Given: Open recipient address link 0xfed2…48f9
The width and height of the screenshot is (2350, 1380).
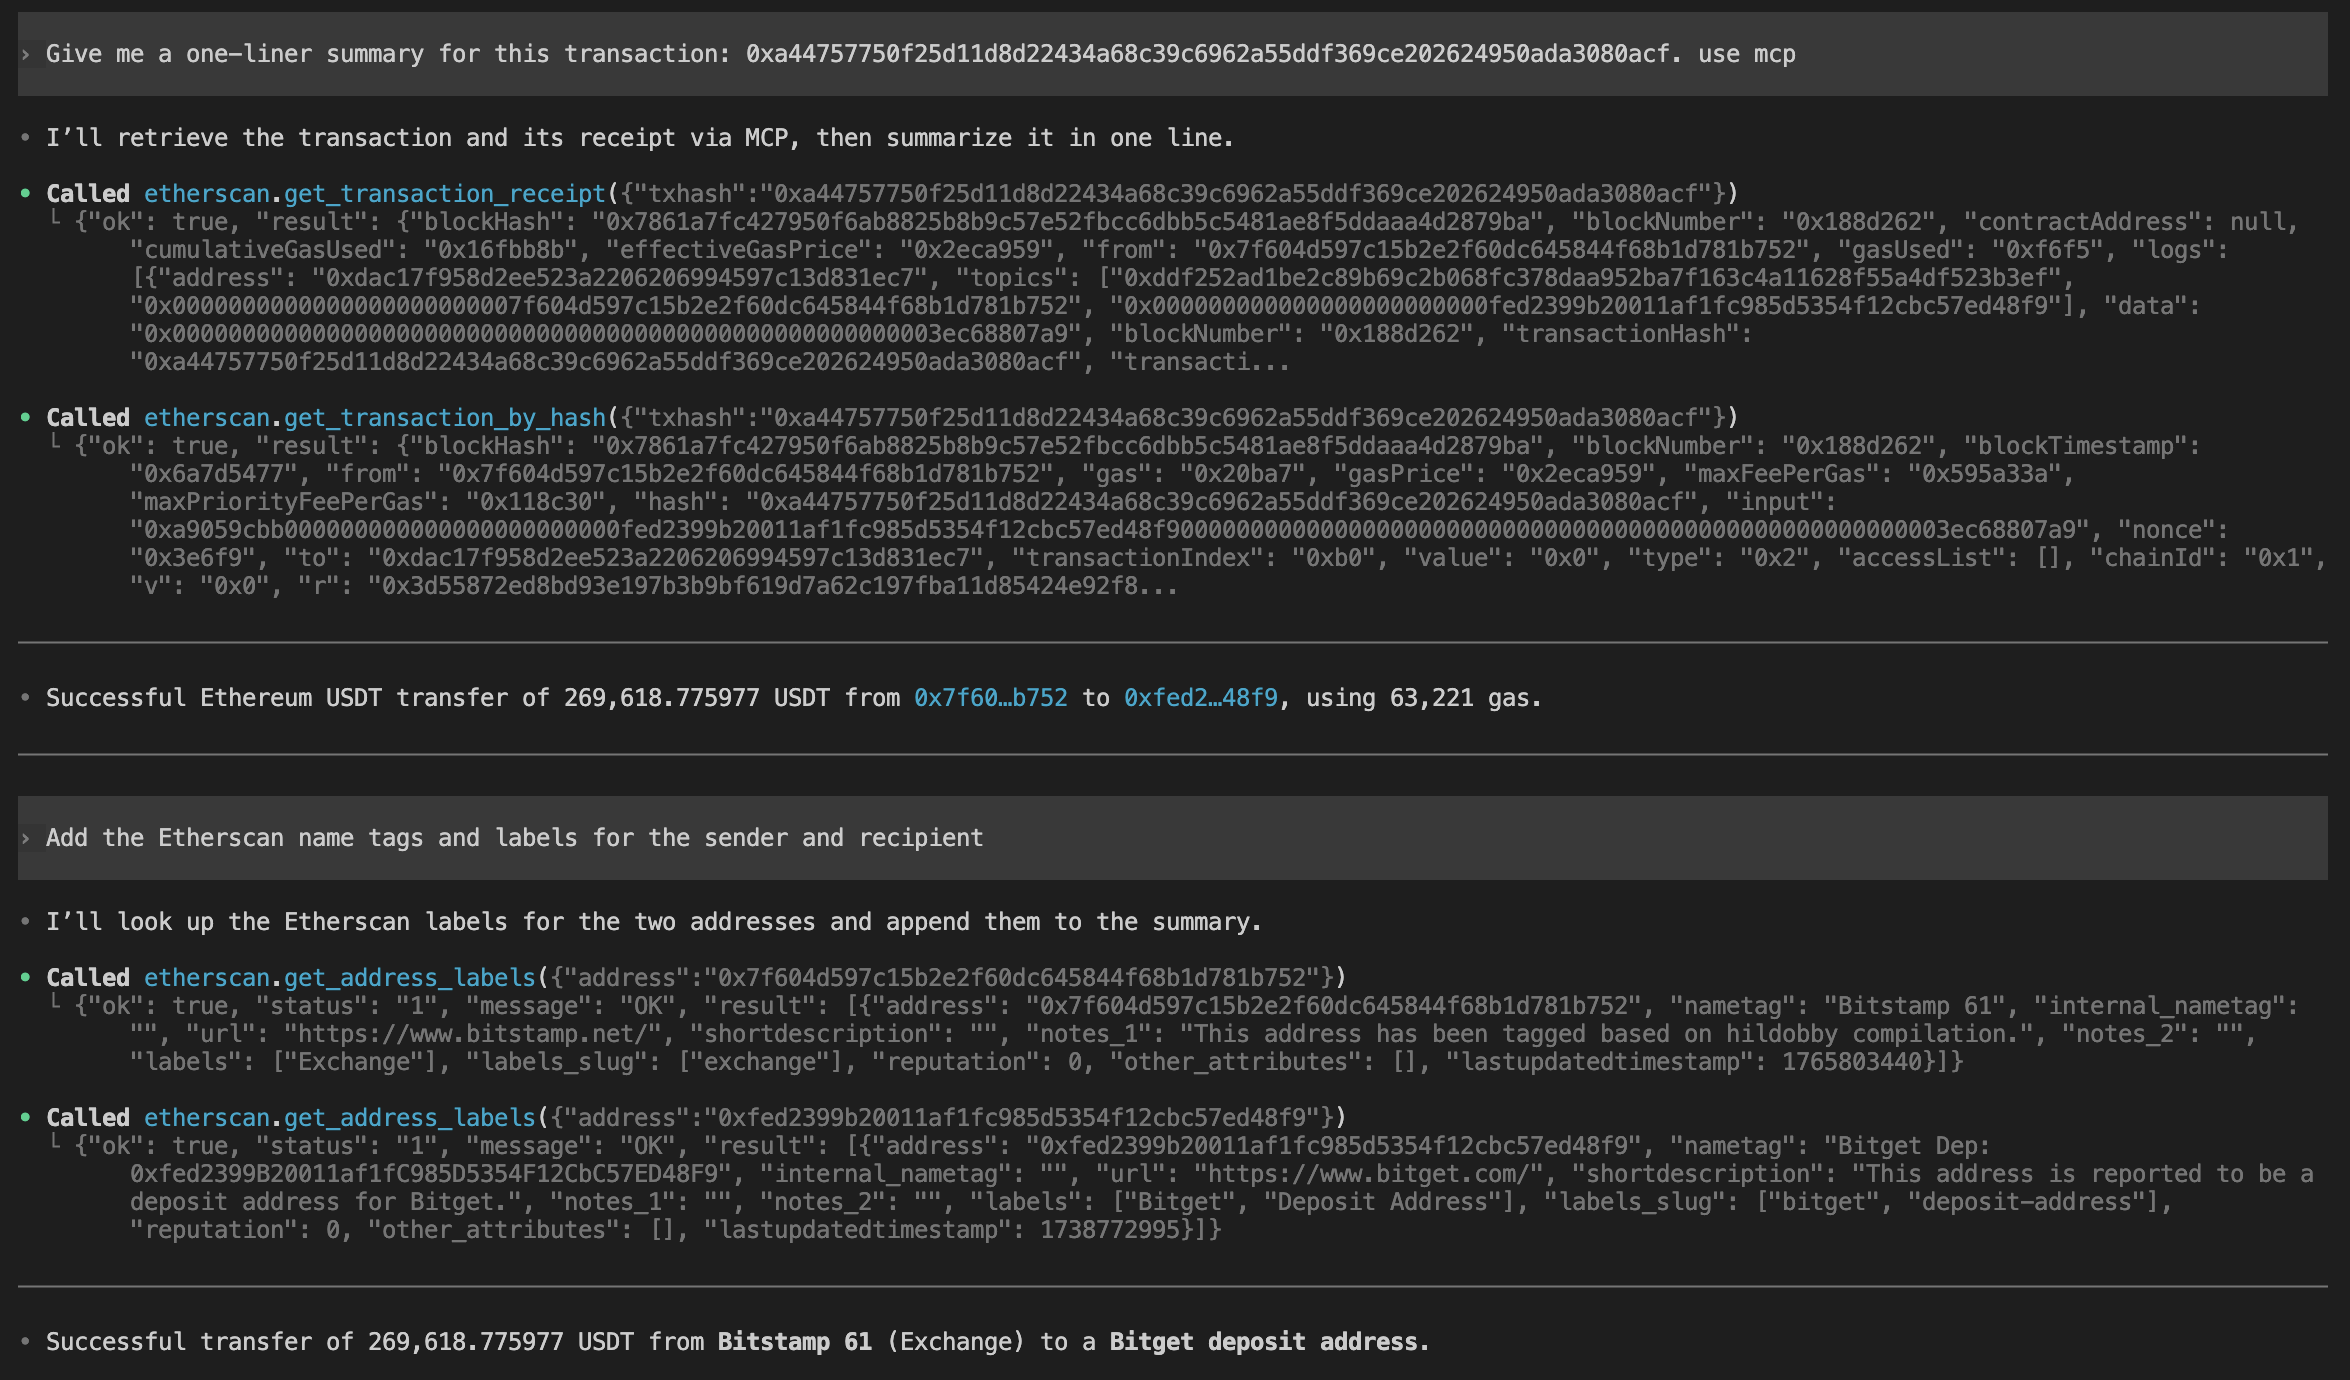Looking at the screenshot, I should [x=1201, y=698].
